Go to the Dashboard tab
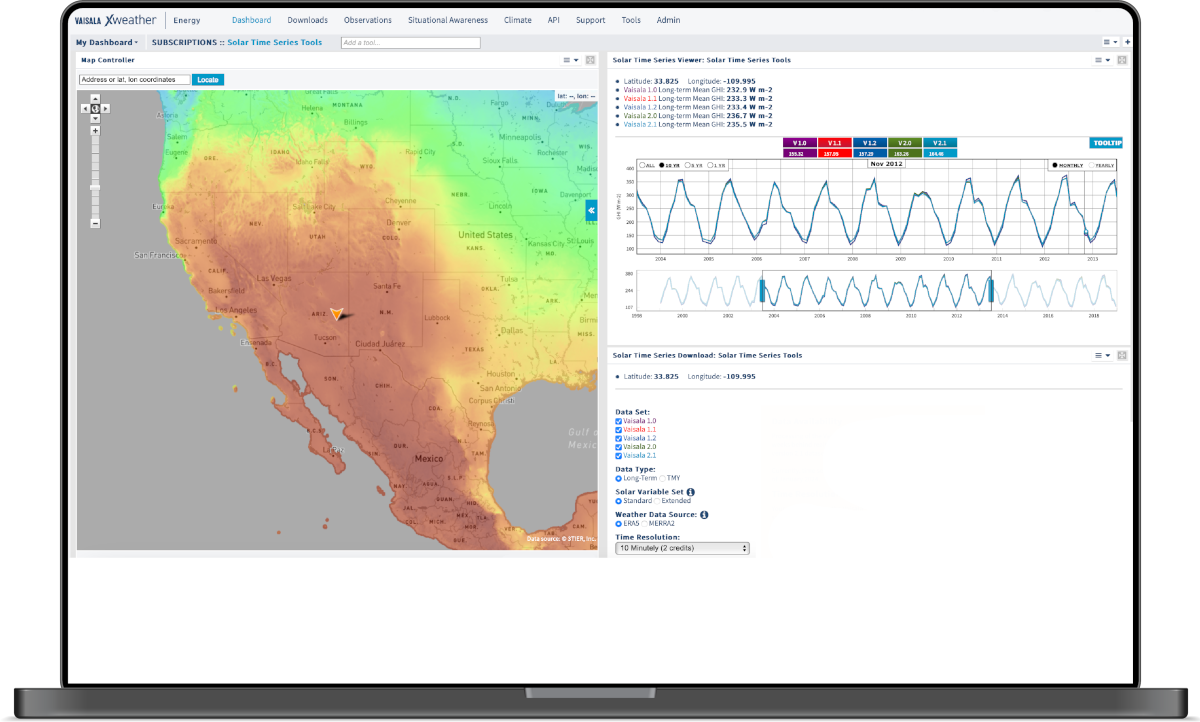Image resolution: width=1200 pixels, height=722 pixels. (252, 20)
